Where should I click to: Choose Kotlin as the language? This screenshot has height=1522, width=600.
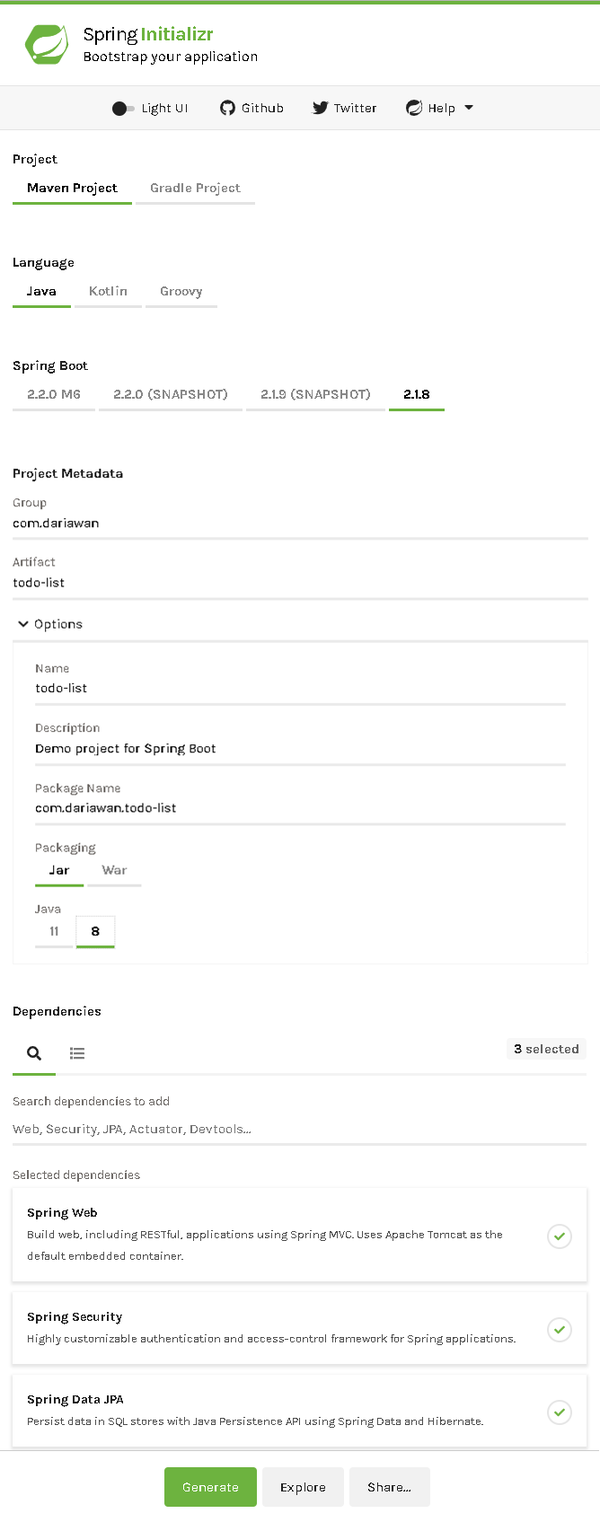pyautogui.click(x=108, y=291)
